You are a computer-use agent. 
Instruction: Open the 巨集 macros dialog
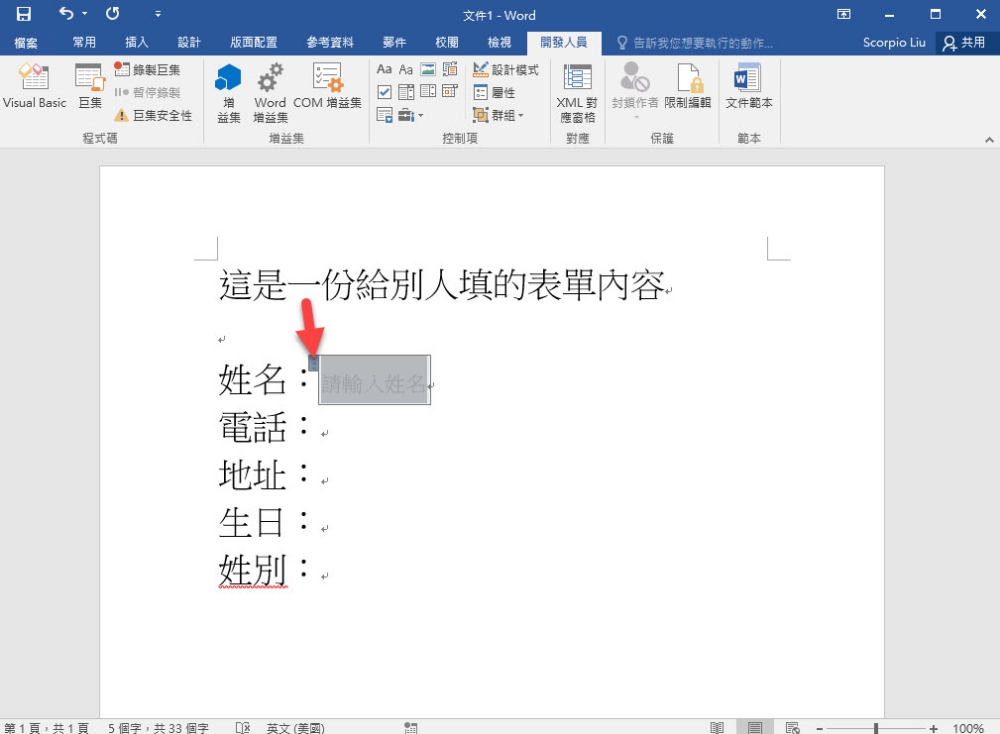[x=89, y=86]
